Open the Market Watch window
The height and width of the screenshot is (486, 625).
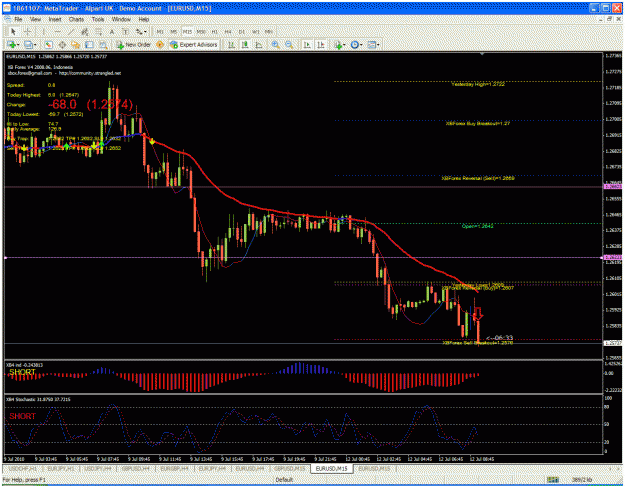[49, 45]
